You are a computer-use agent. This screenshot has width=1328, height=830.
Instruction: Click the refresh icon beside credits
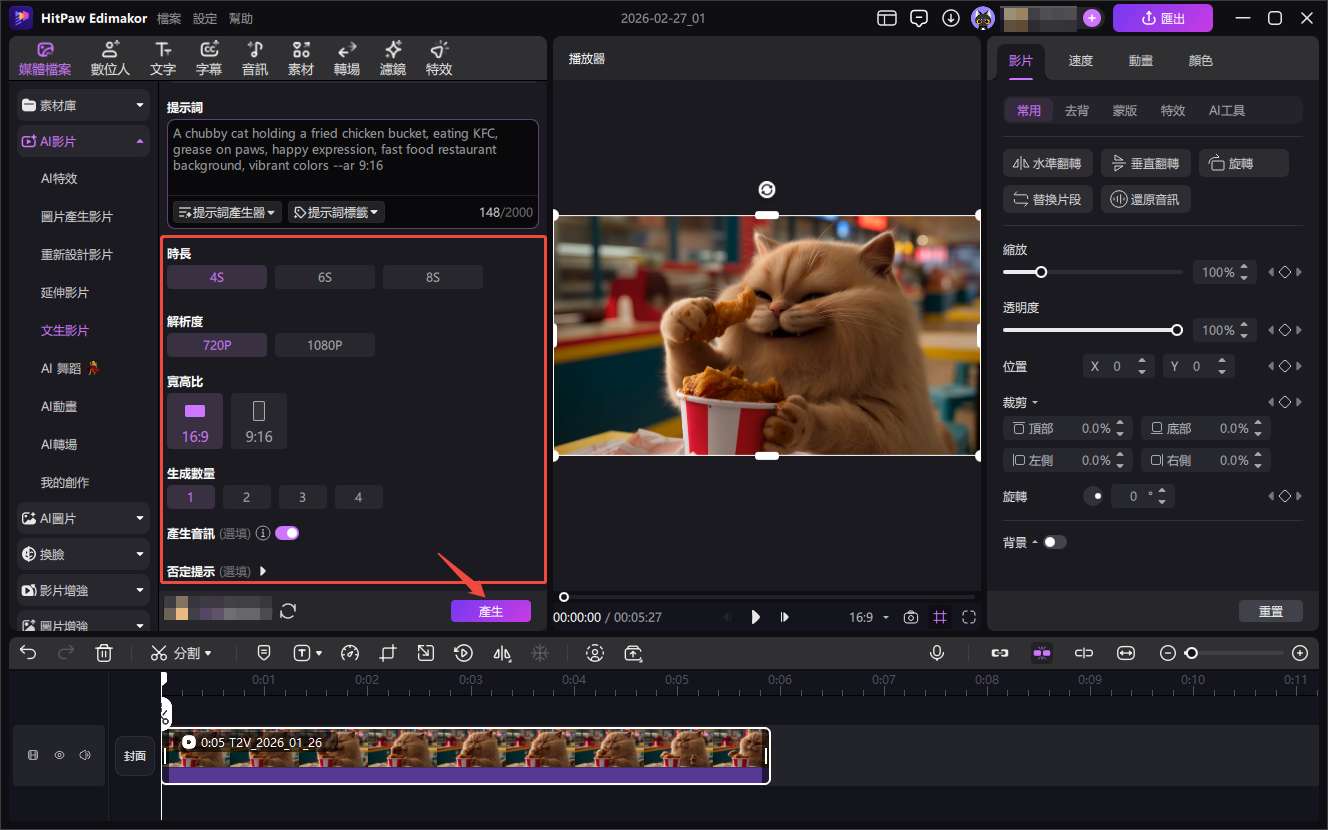click(x=288, y=611)
